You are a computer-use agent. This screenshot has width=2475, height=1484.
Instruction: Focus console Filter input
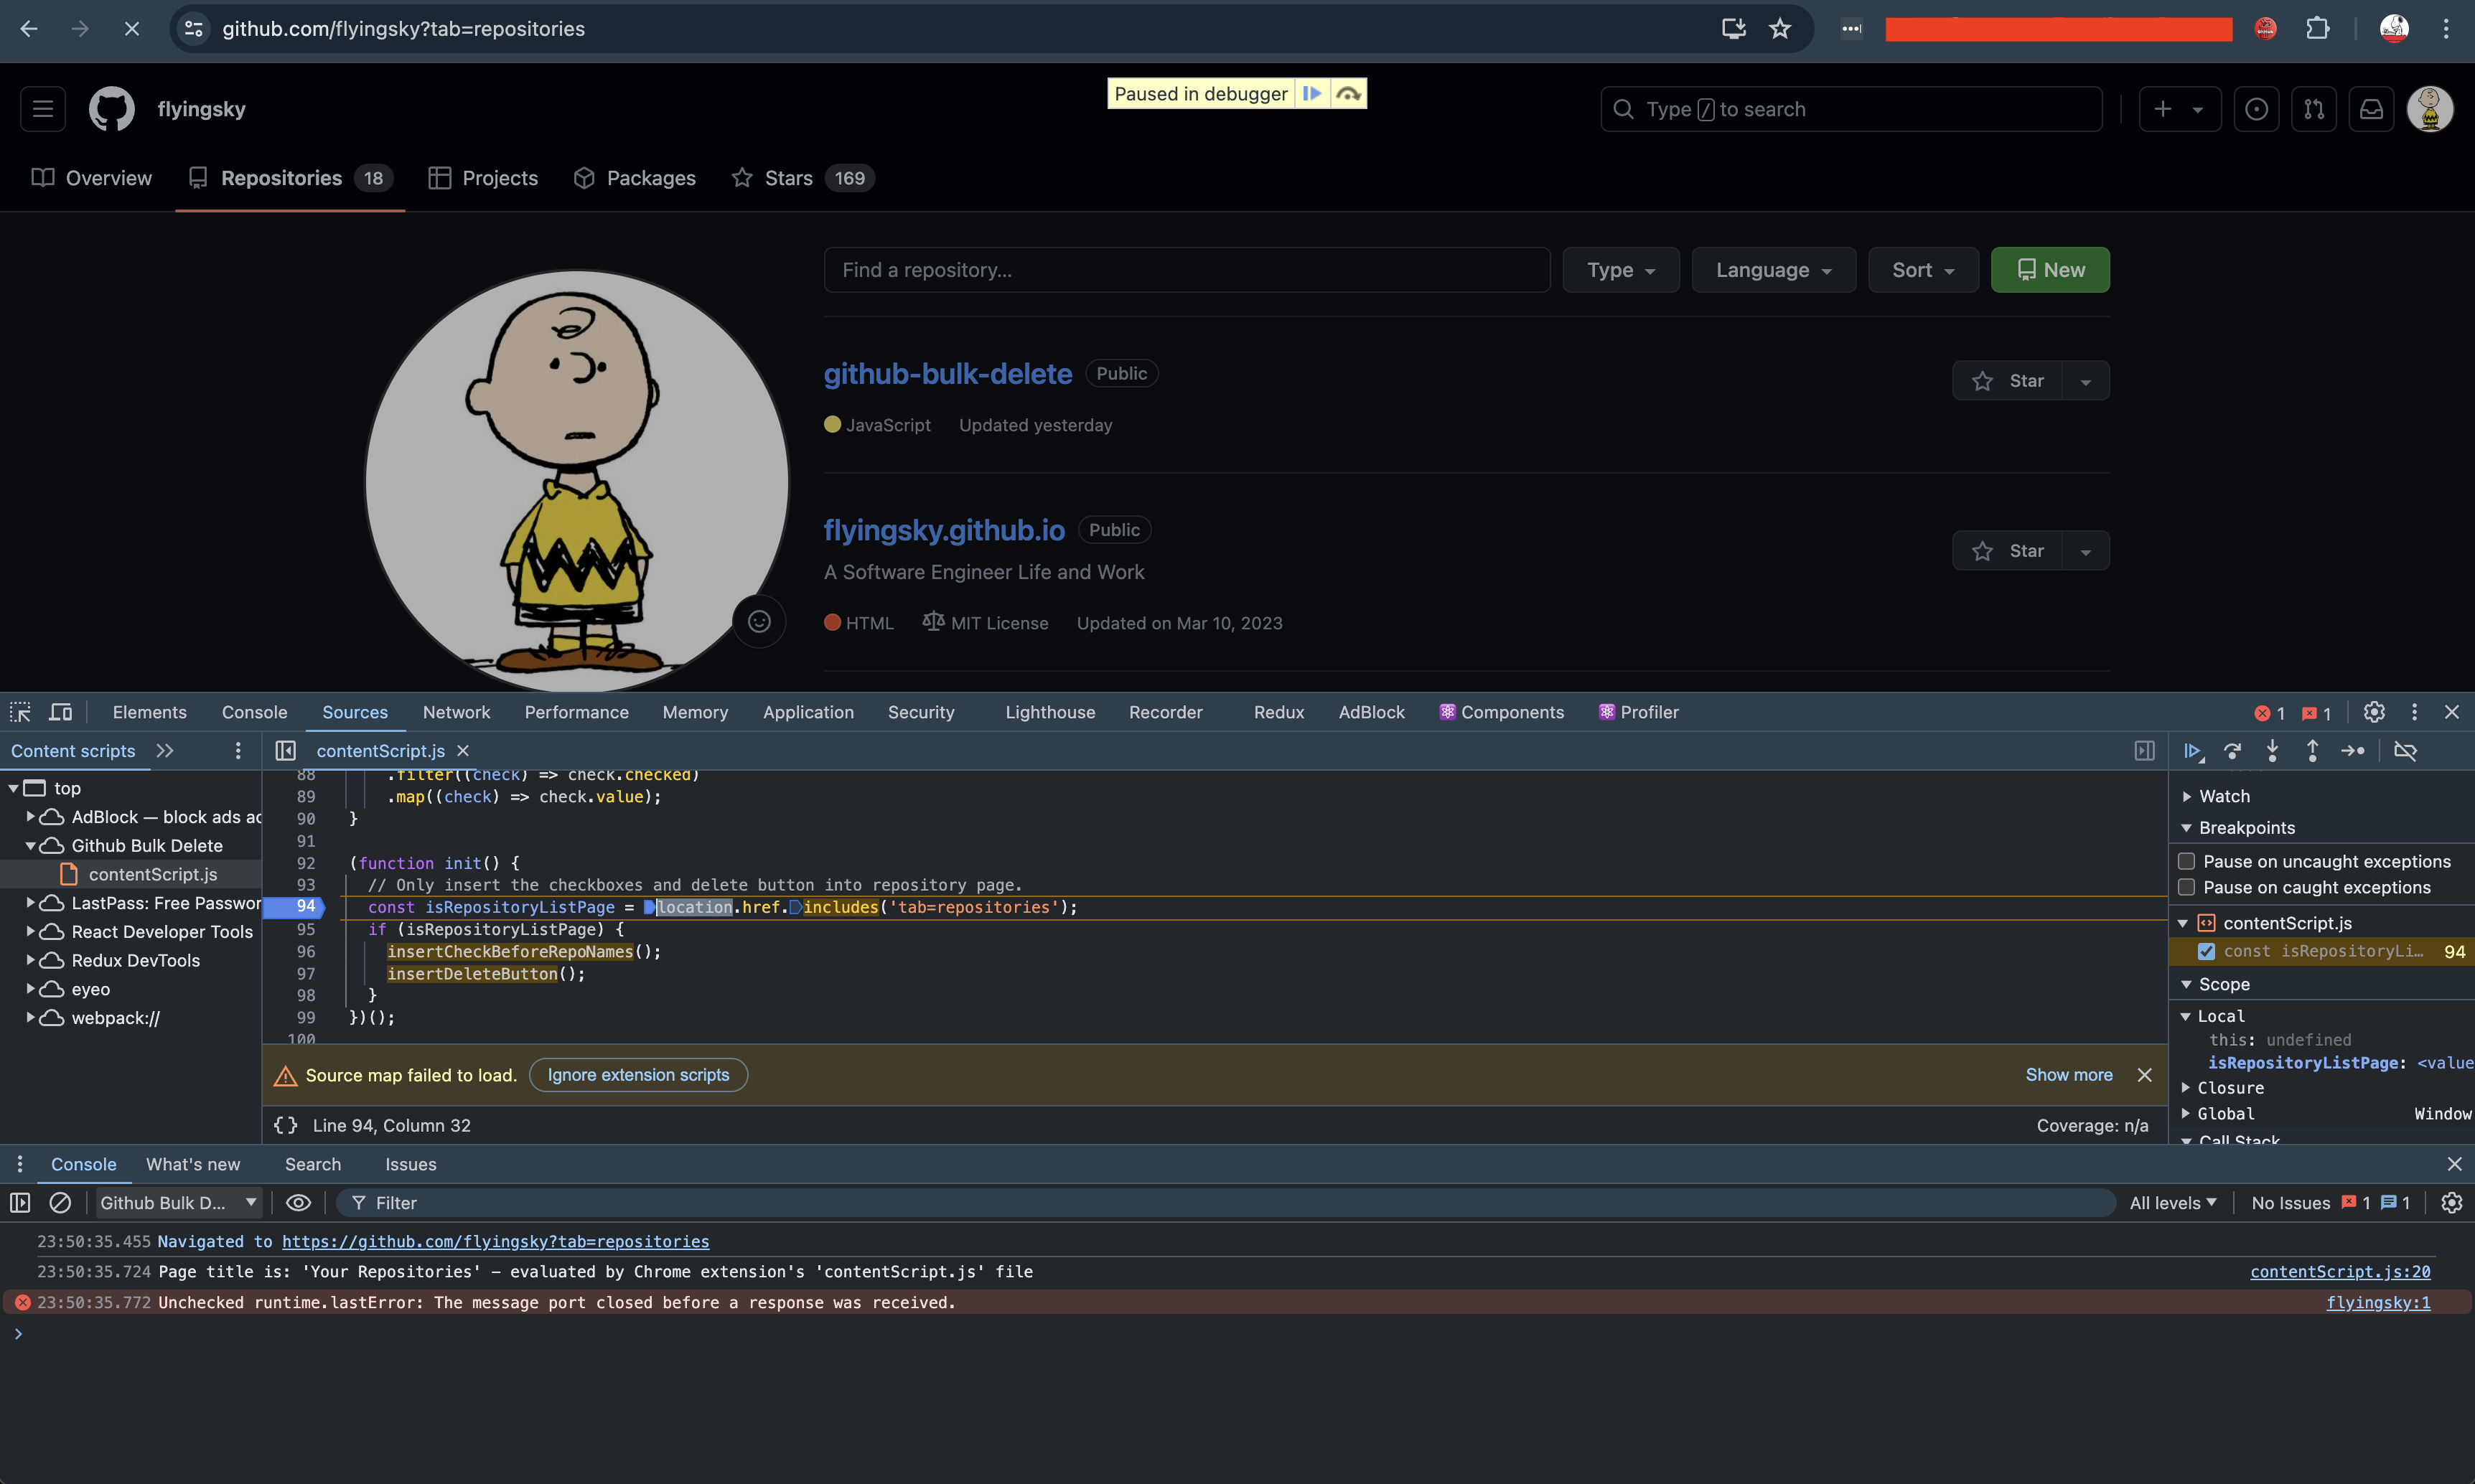tap(1225, 1203)
